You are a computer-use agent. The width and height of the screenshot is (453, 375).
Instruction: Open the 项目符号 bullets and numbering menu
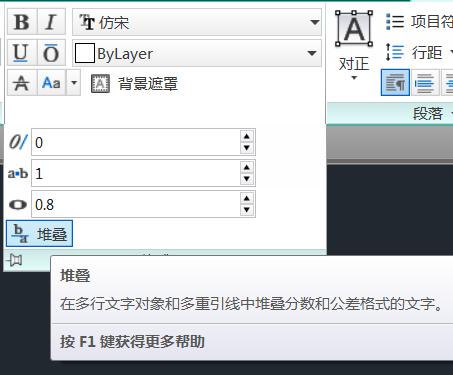coord(419,22)
